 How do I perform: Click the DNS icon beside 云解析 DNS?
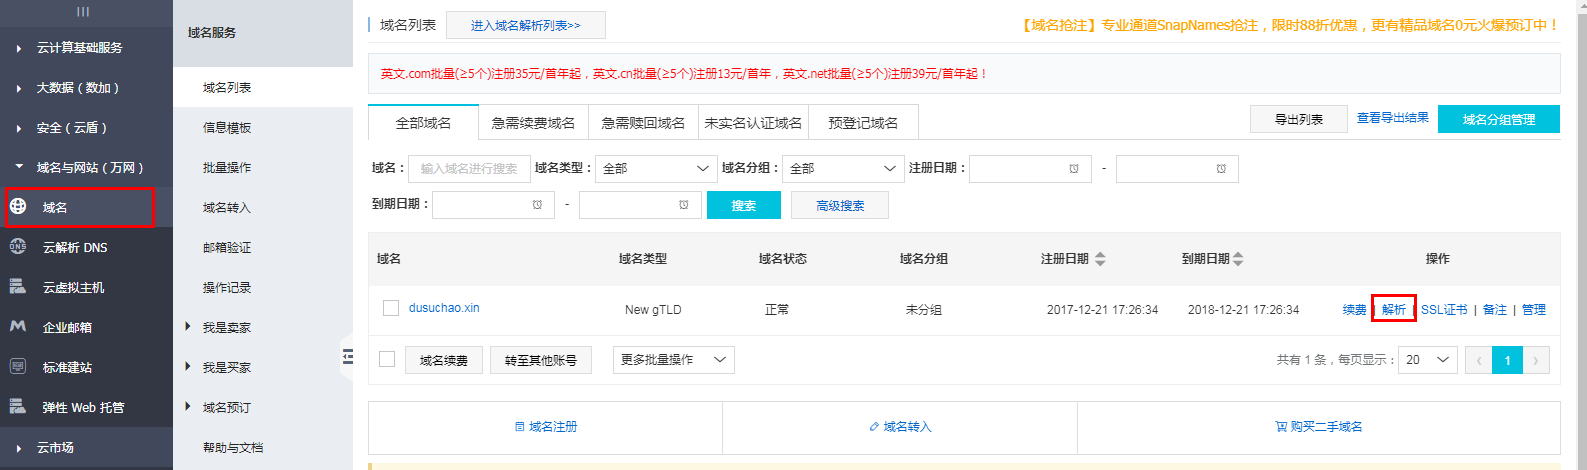[x=18, y=247]
